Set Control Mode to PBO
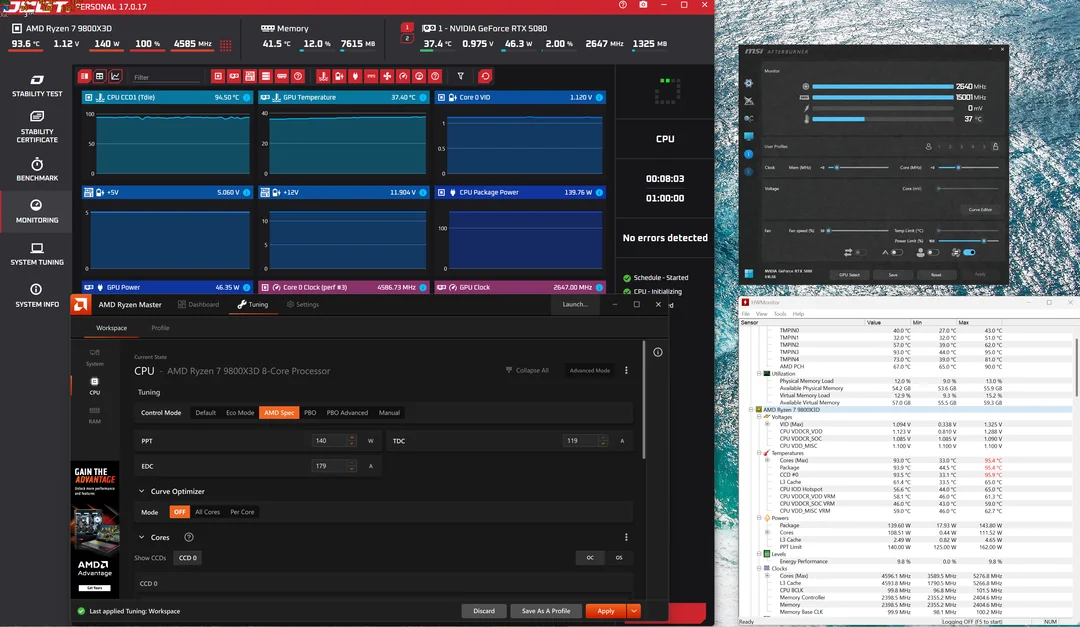Viewport: 1080px width, 627px height. 310,413
